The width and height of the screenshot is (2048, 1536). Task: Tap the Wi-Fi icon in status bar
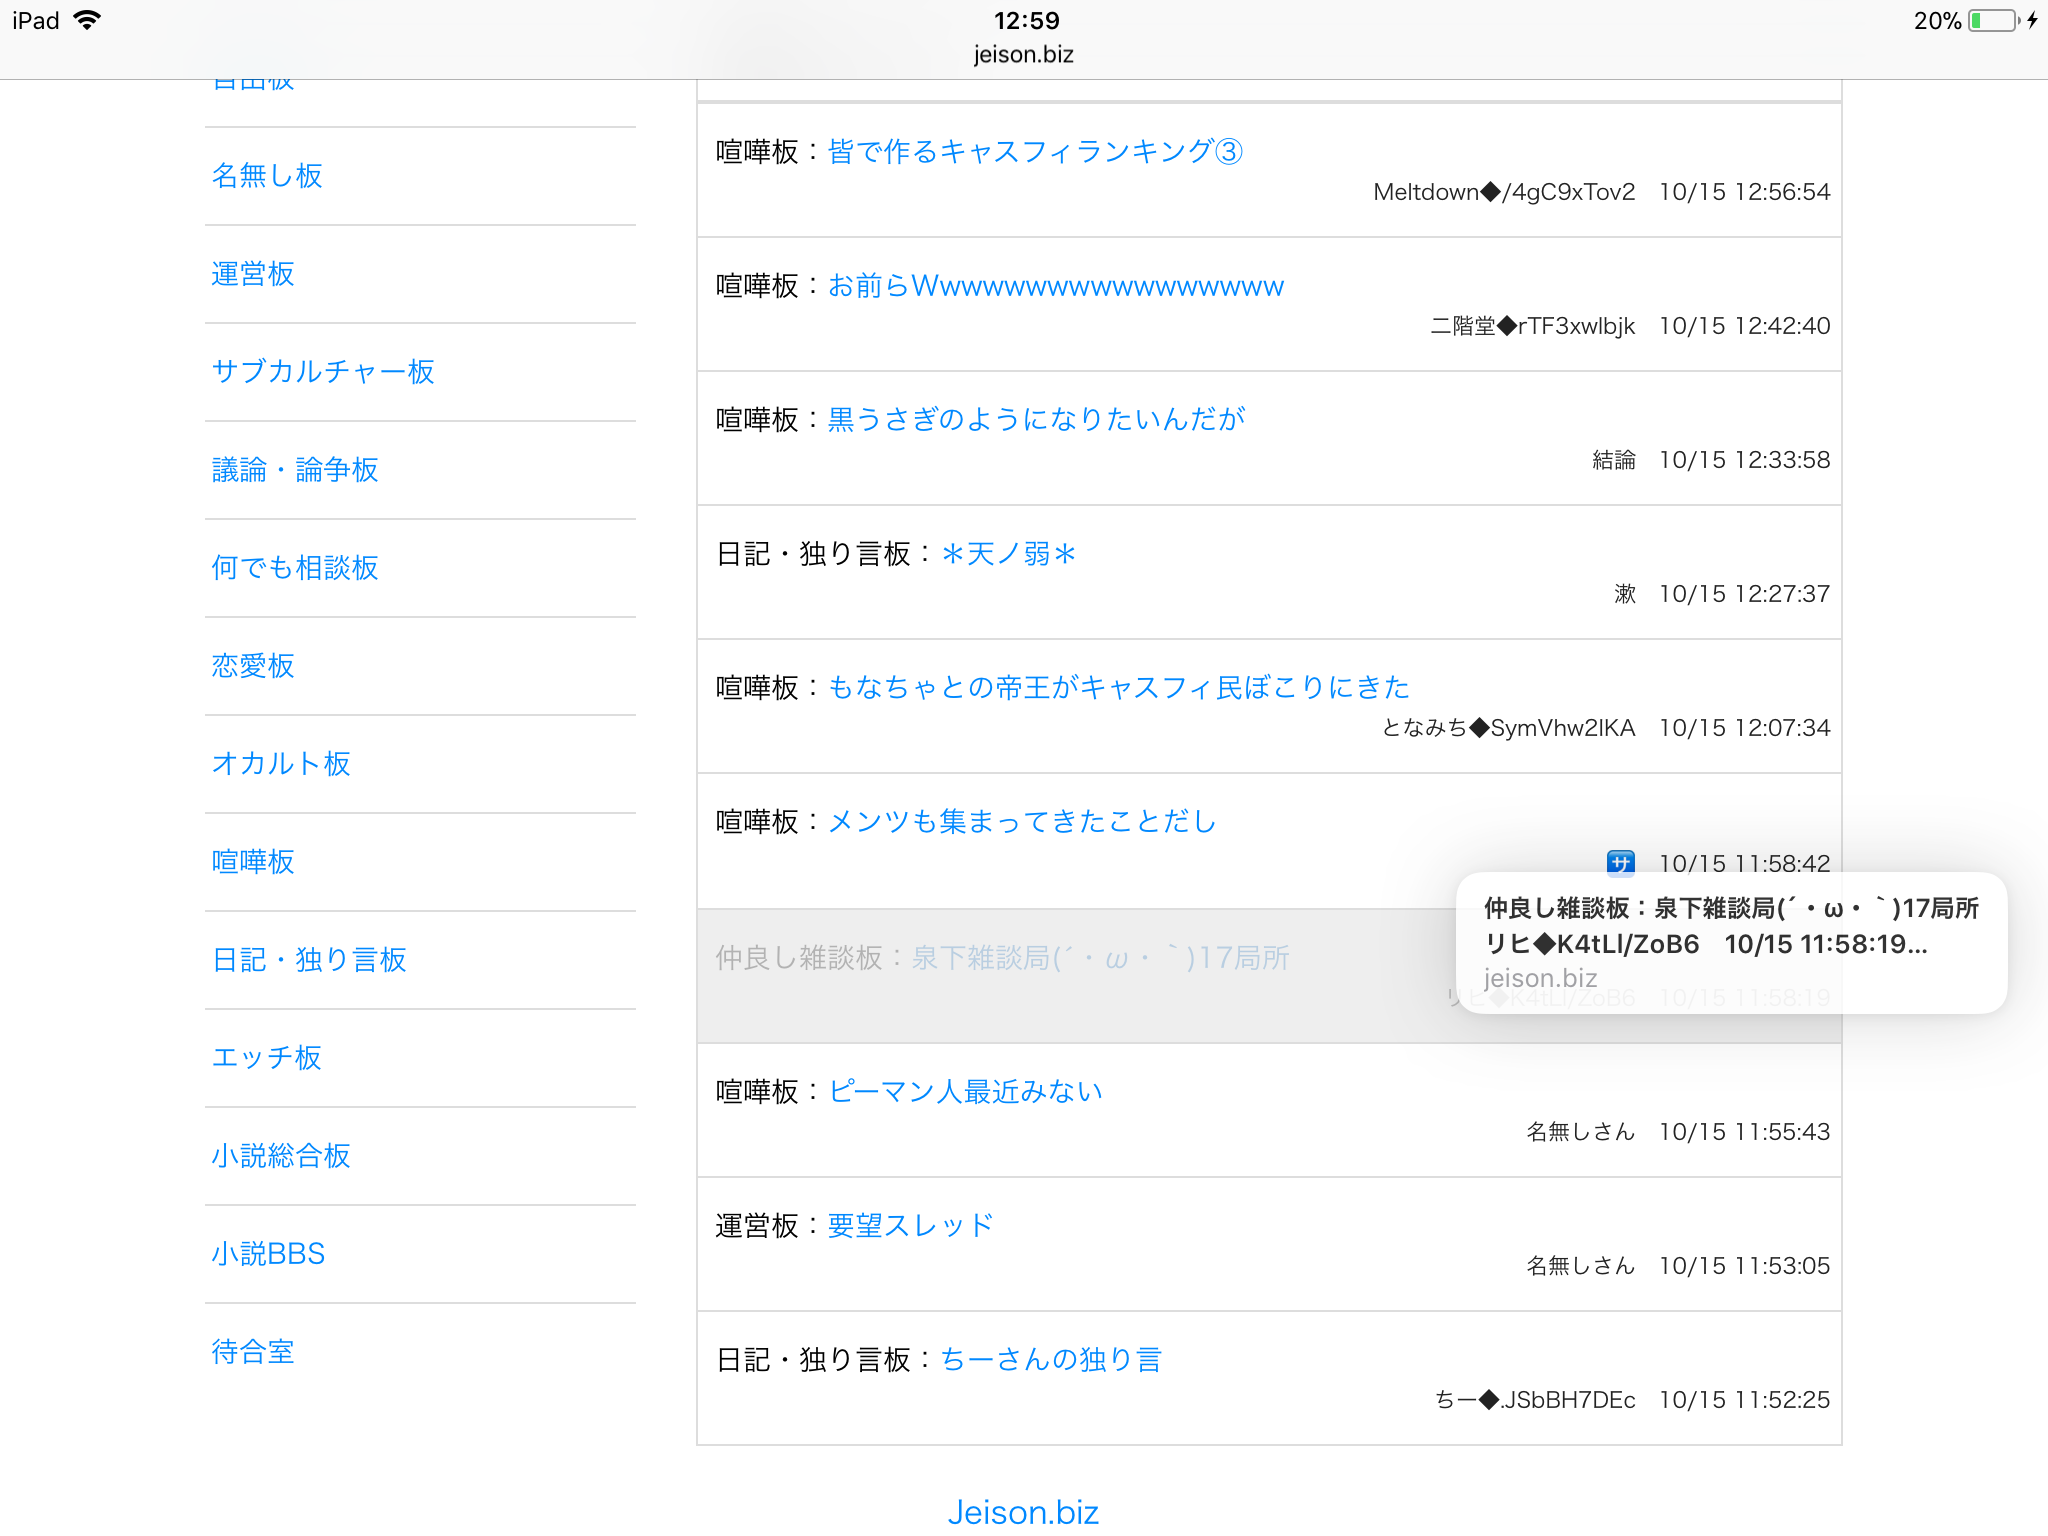[x=88, y=21]
